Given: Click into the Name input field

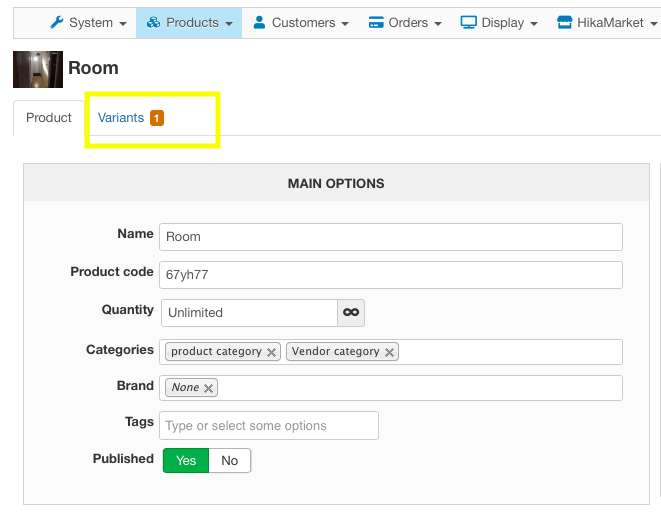Looking at the screenshot, I should pos(390,237).
